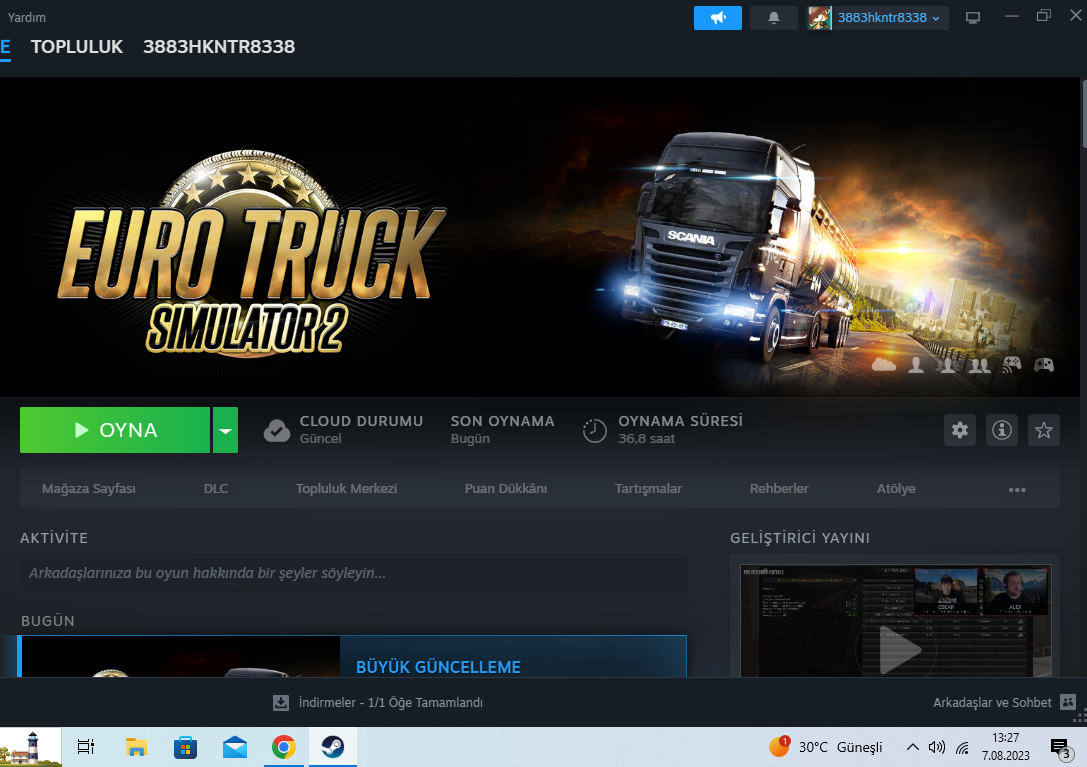Open volume control in system tray
This screenshot has height=767, width=1087.
click(x=937, y=747)
